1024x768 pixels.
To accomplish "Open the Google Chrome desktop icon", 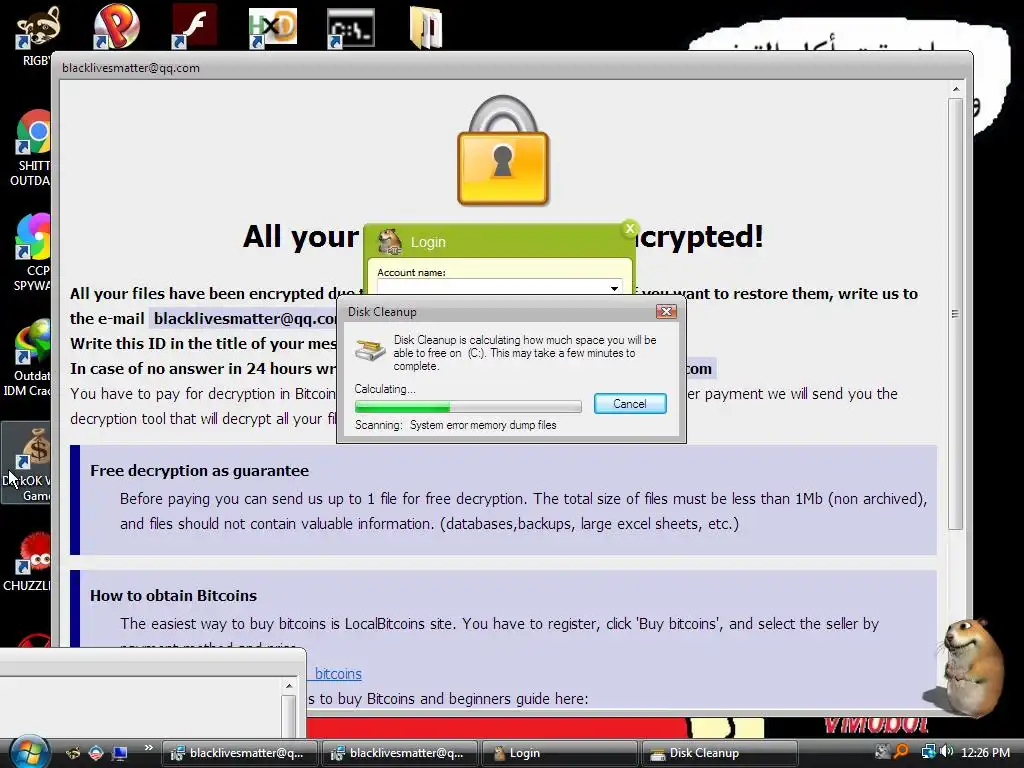I will click(x=34, y=132).
